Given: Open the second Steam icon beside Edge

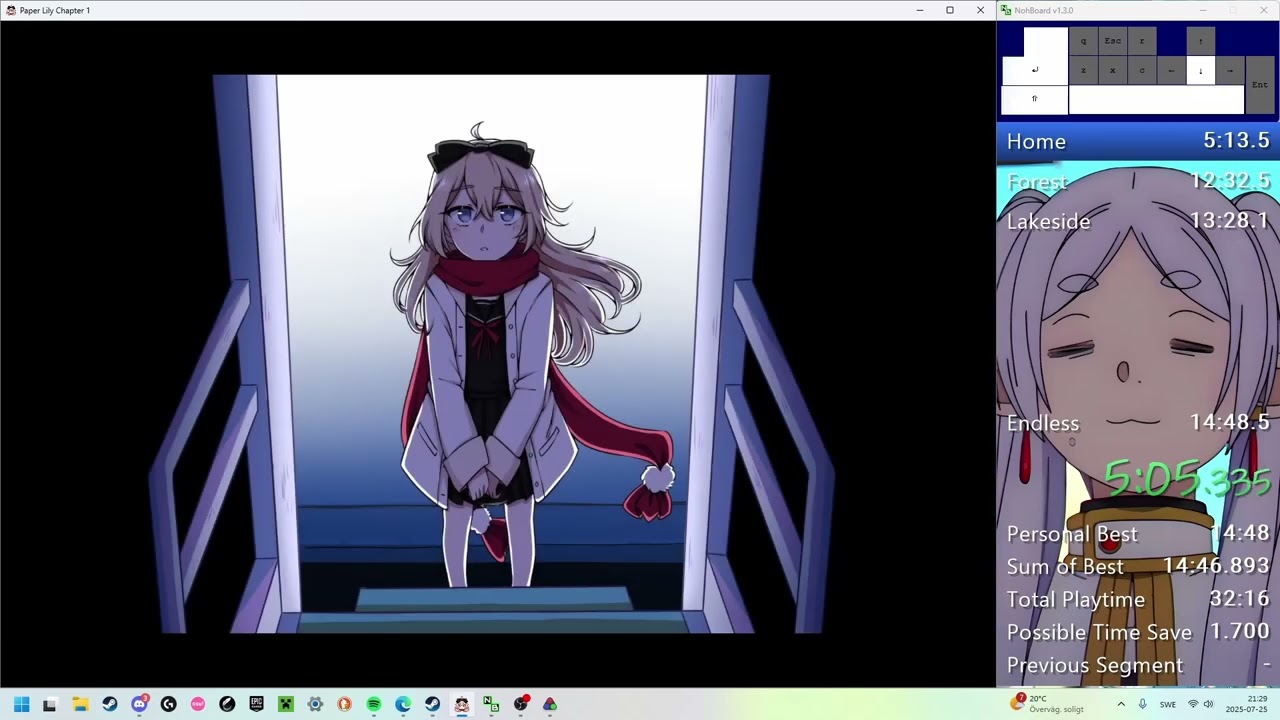Looking at the screenshot, I should pos(432,704).
